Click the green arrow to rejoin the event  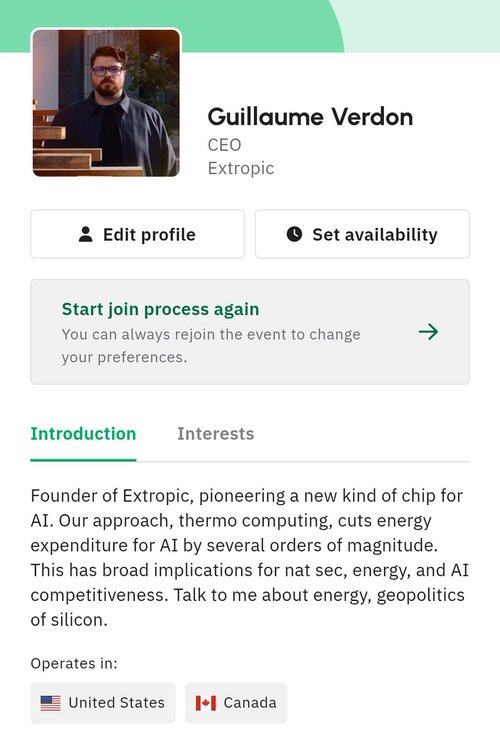pyautogui.click(x=429, y=332)
